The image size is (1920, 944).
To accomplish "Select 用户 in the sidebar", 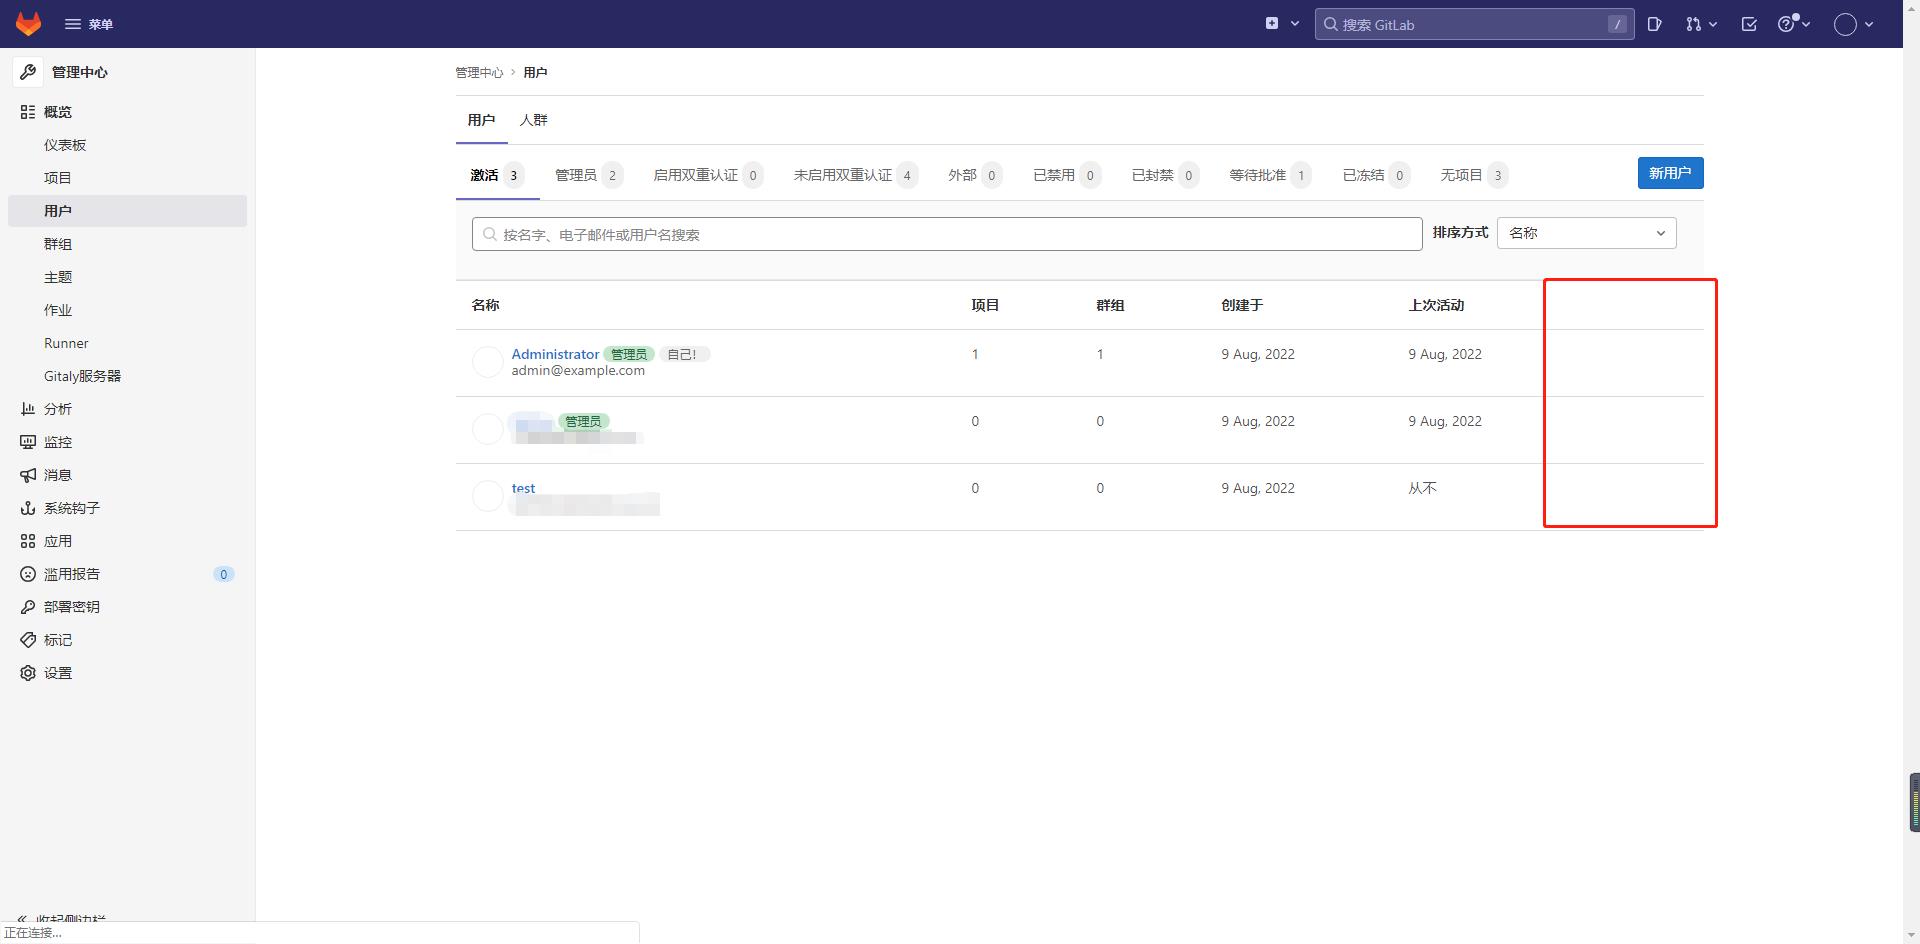I will click(127, 211).
